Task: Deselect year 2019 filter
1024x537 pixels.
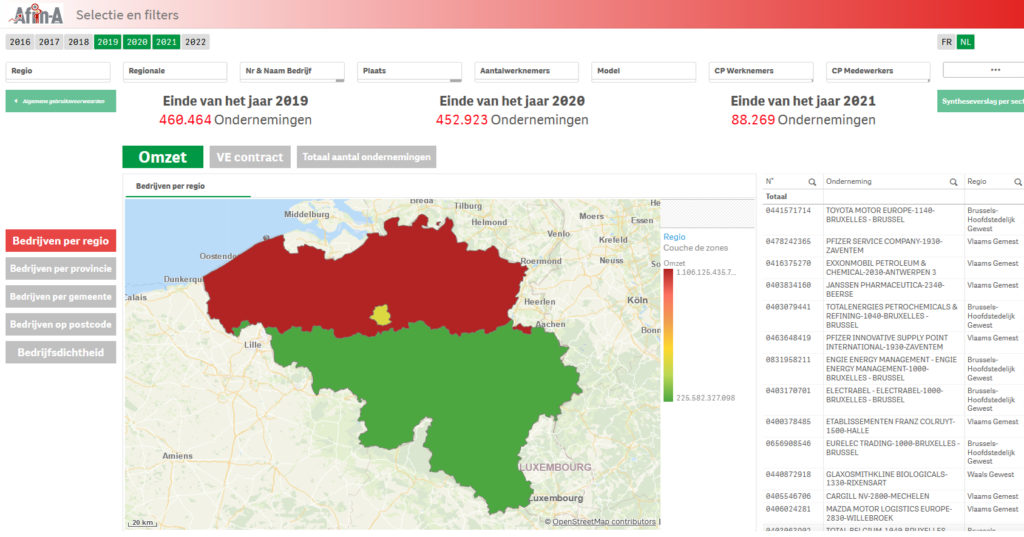Action: [108, 42]
